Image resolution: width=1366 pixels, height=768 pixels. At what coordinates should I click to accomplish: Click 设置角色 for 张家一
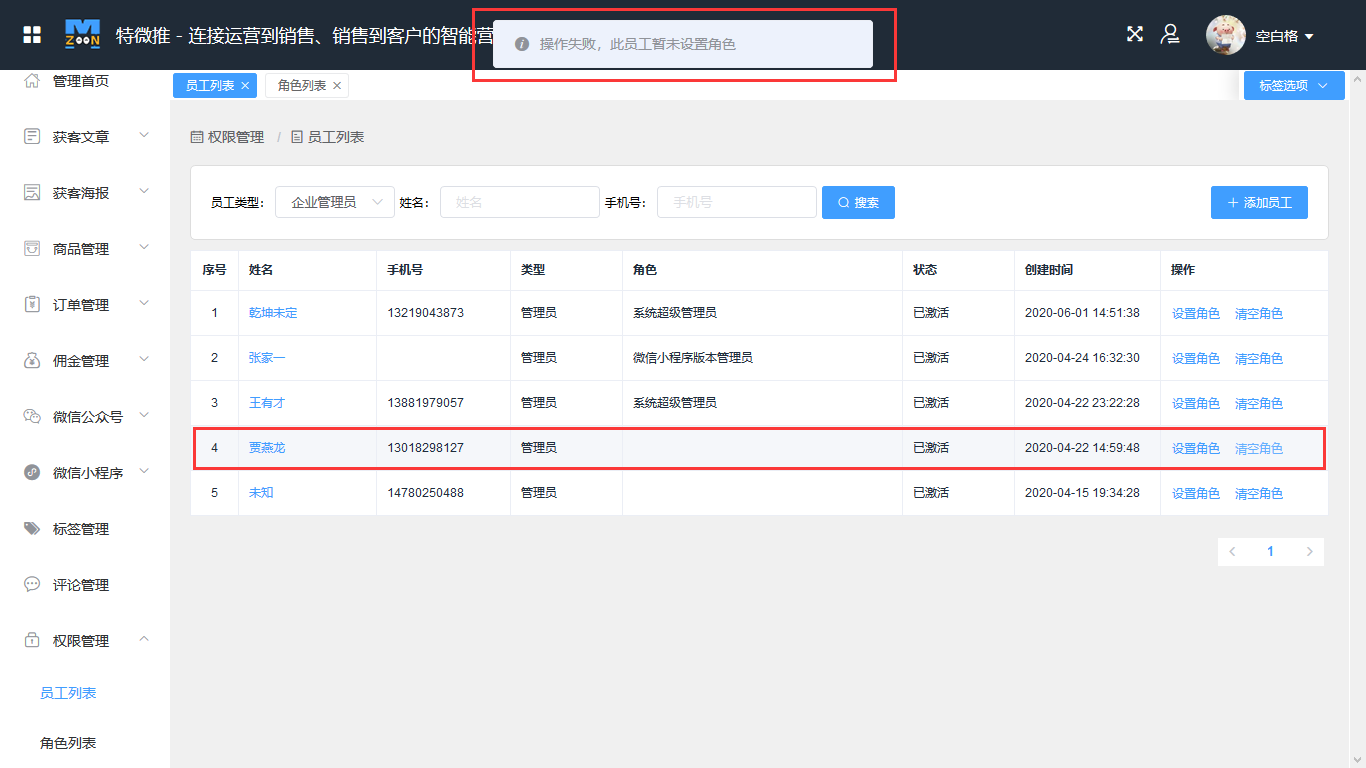click(1196, 358)
